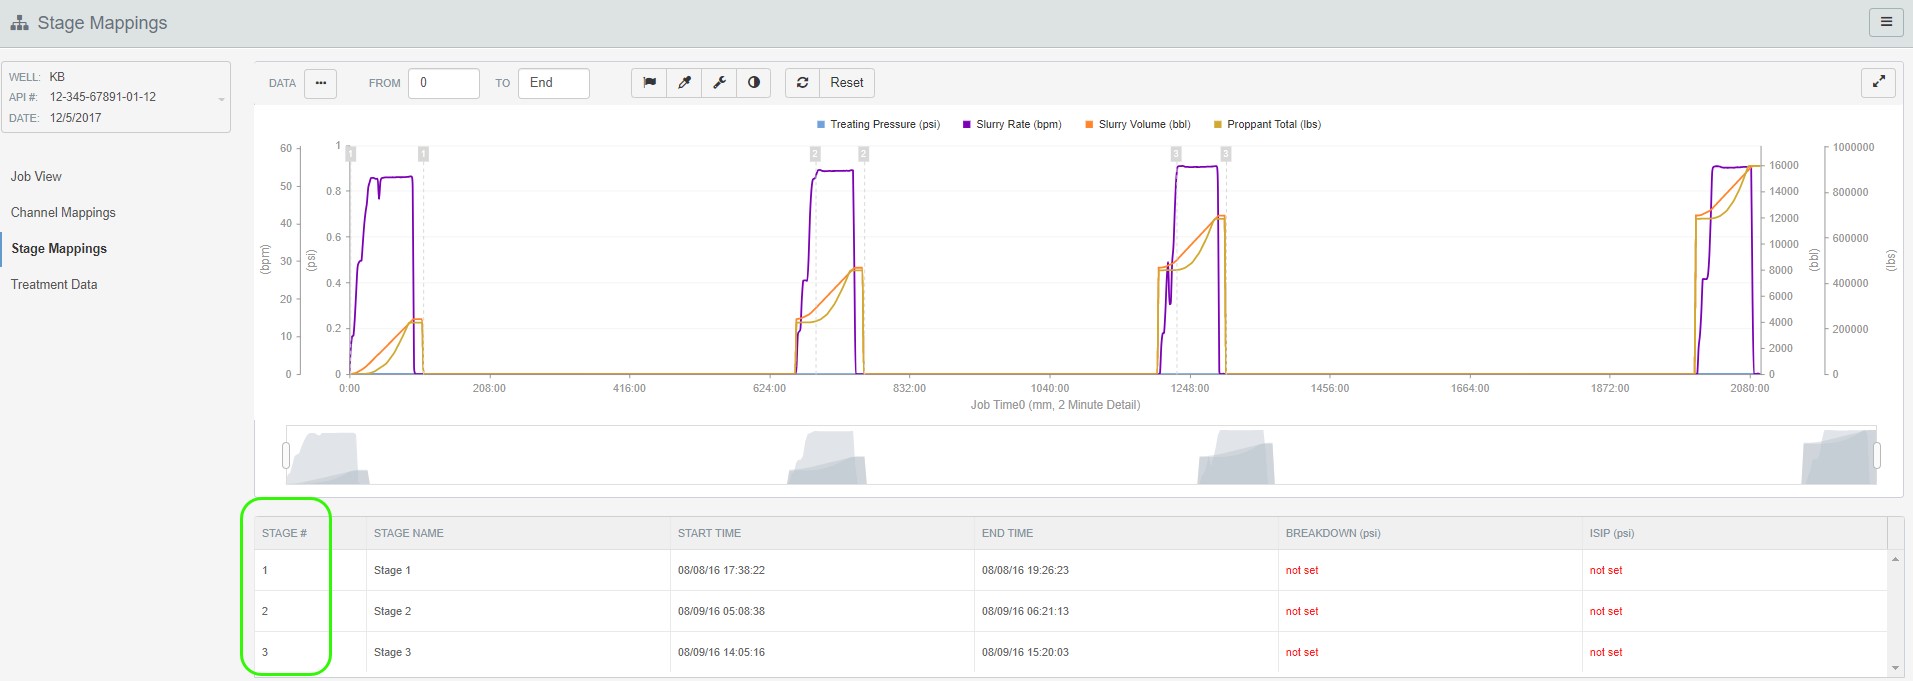The height and width of the screenshot is (681, 1913).
Task: Click the Stage Mappings hierarchy icon in header
Action: 19,23
